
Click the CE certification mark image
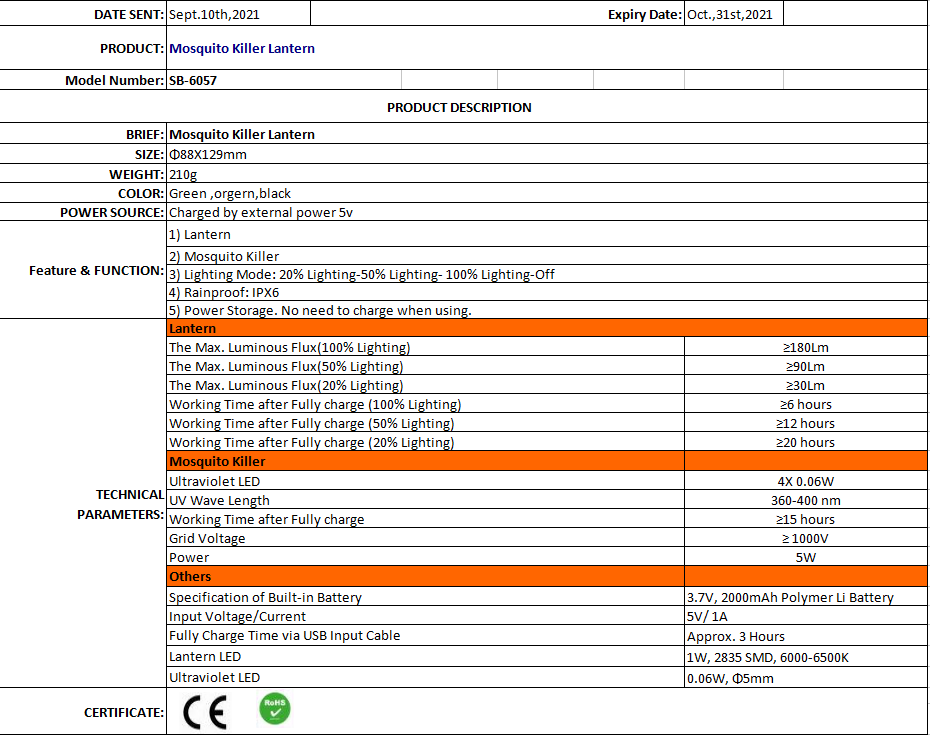[205, 711]
